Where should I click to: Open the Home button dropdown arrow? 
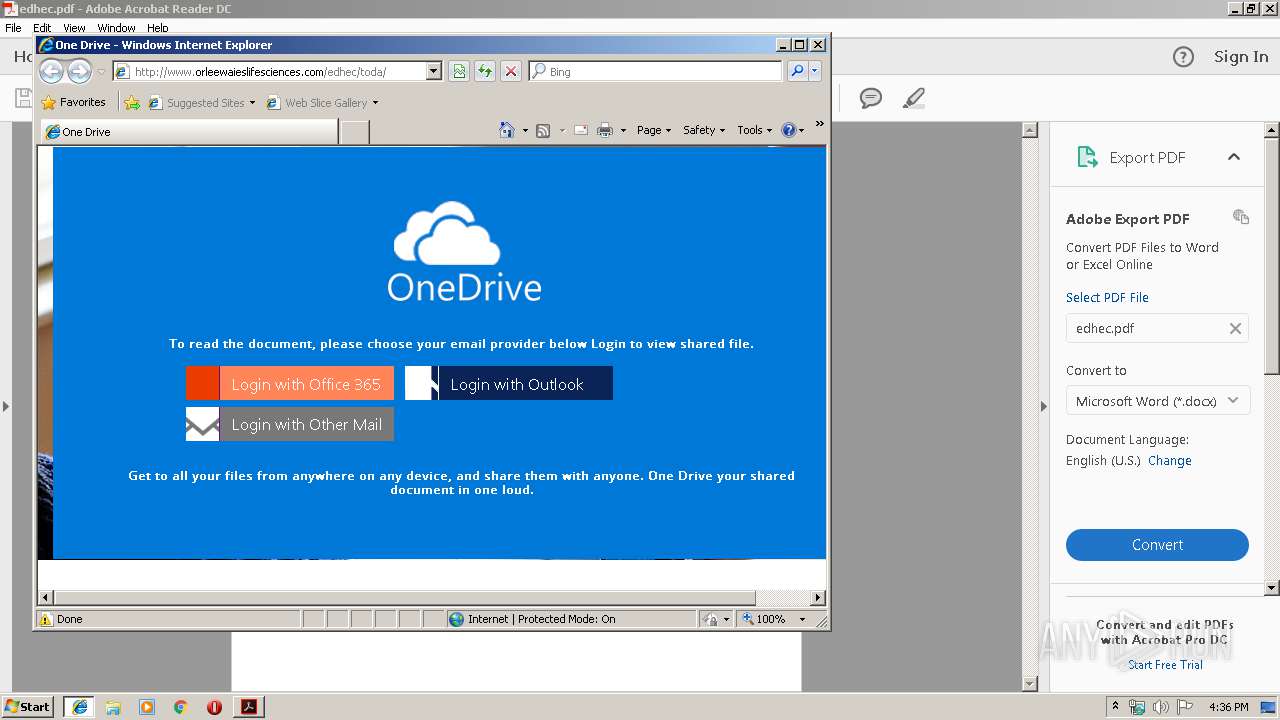click(525, 130)
